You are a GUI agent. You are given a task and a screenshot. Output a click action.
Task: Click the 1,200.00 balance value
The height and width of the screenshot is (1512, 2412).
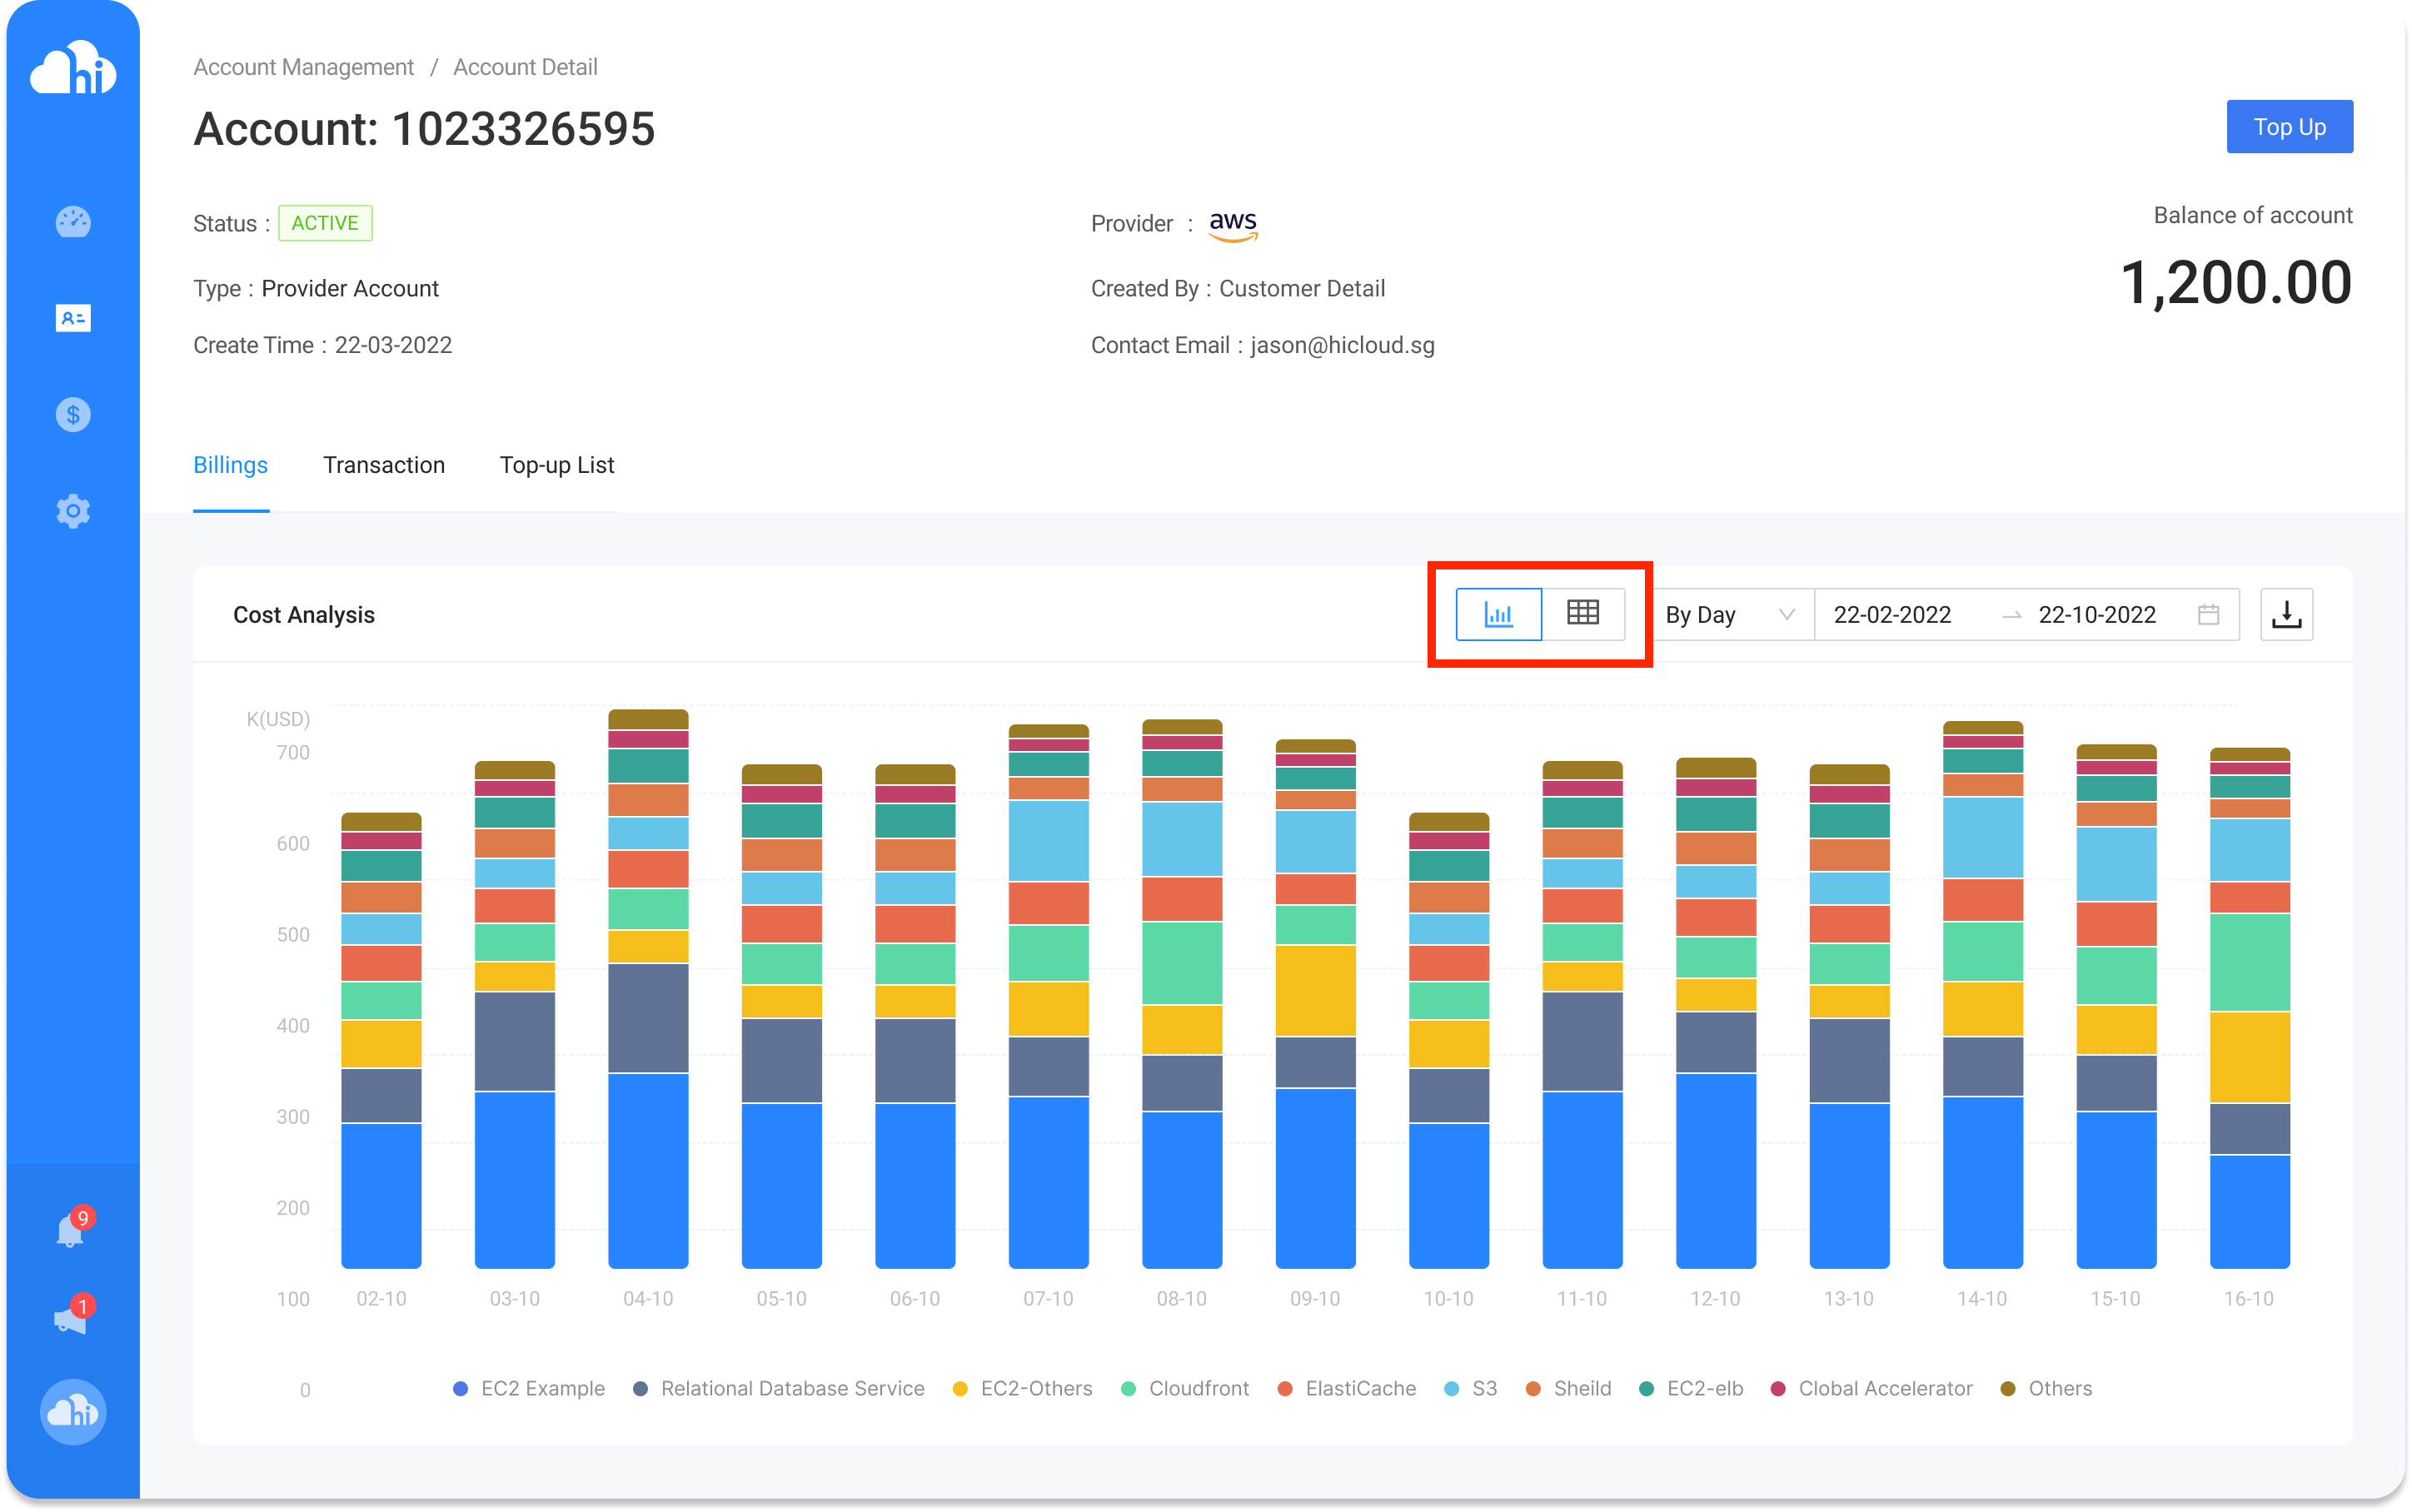[x=2236, y=282]
